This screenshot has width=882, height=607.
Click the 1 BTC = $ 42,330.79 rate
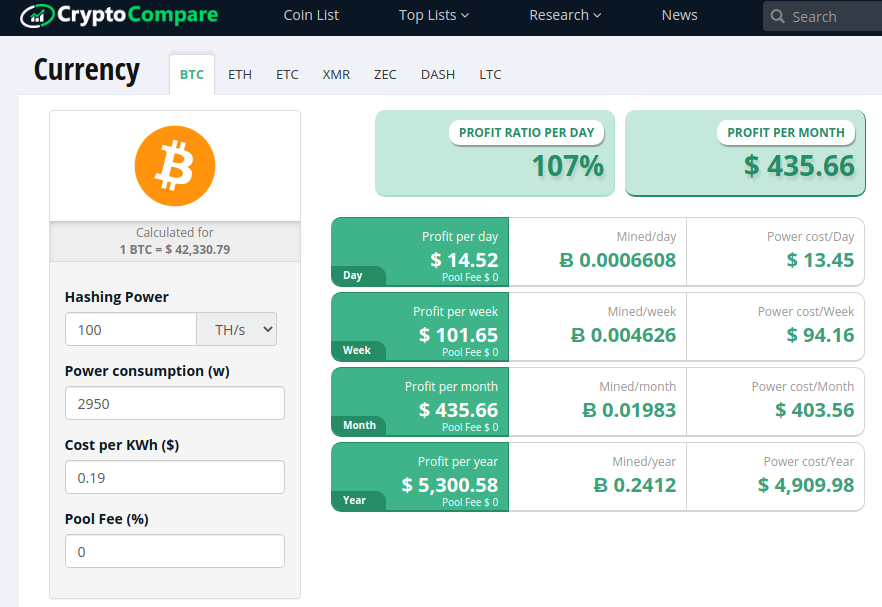click(x=175, y=250)
